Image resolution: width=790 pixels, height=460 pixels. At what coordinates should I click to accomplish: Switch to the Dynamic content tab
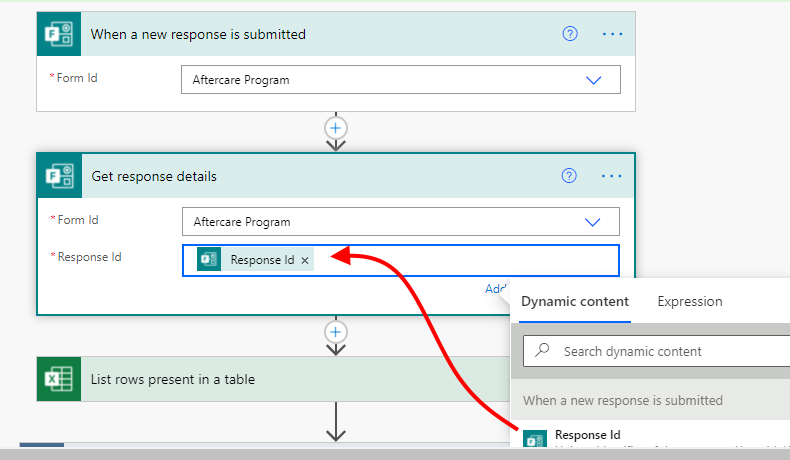[575, 301]
